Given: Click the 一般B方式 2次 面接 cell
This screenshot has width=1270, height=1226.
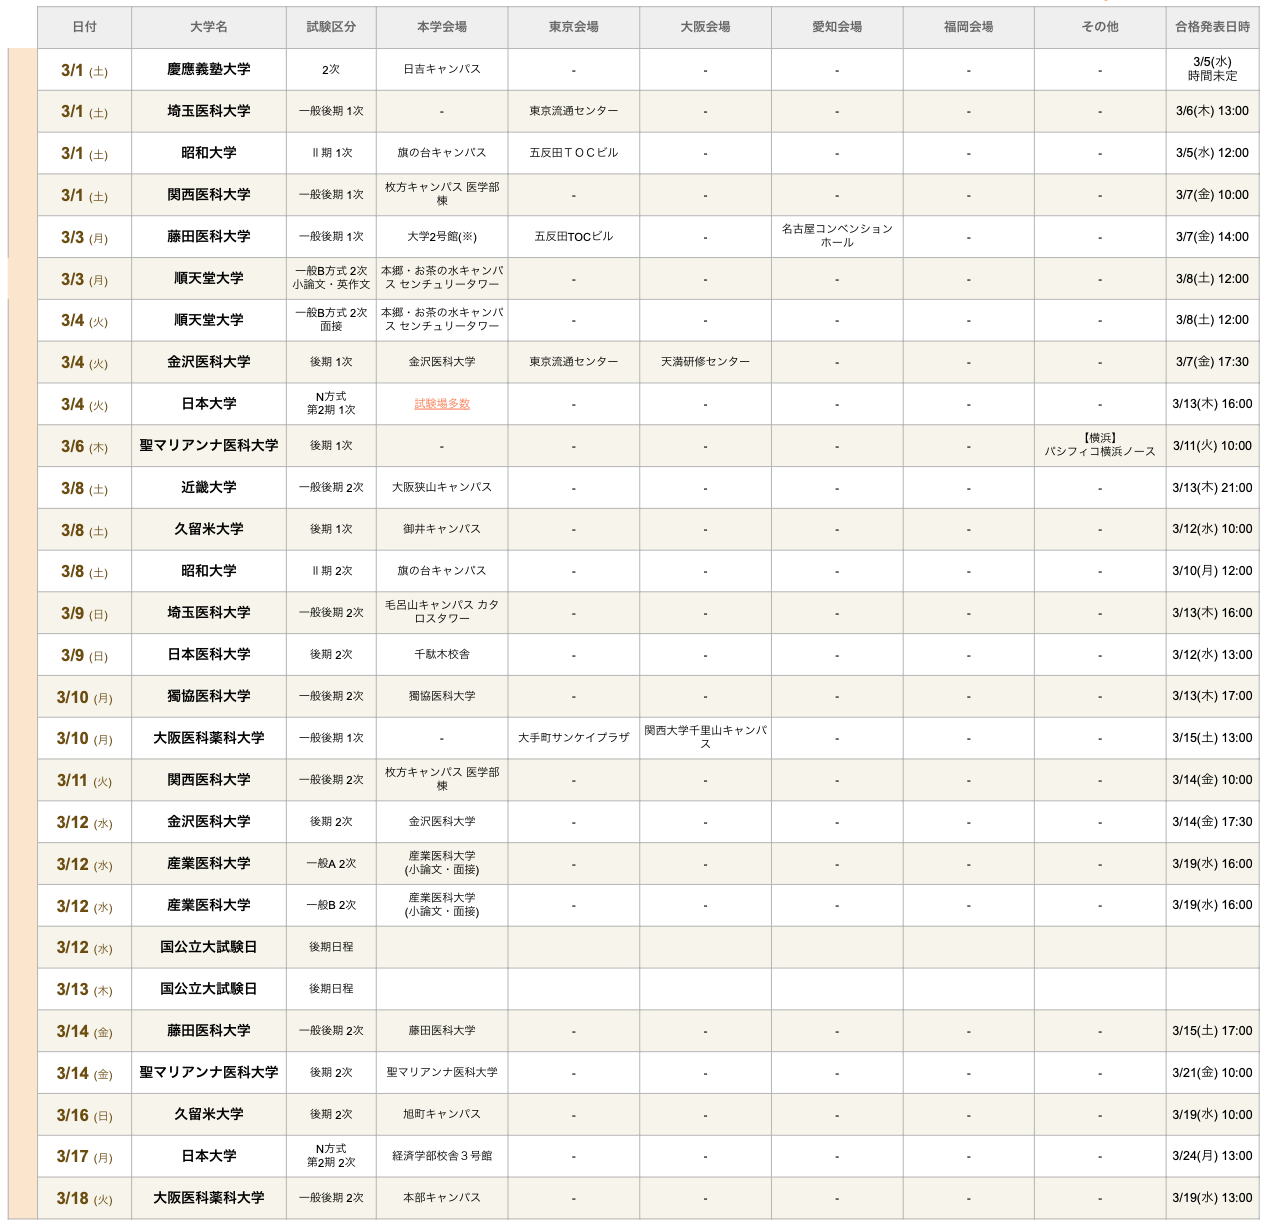Looking at the screenshot, I should pyautogui.click(x=331, y=320).
